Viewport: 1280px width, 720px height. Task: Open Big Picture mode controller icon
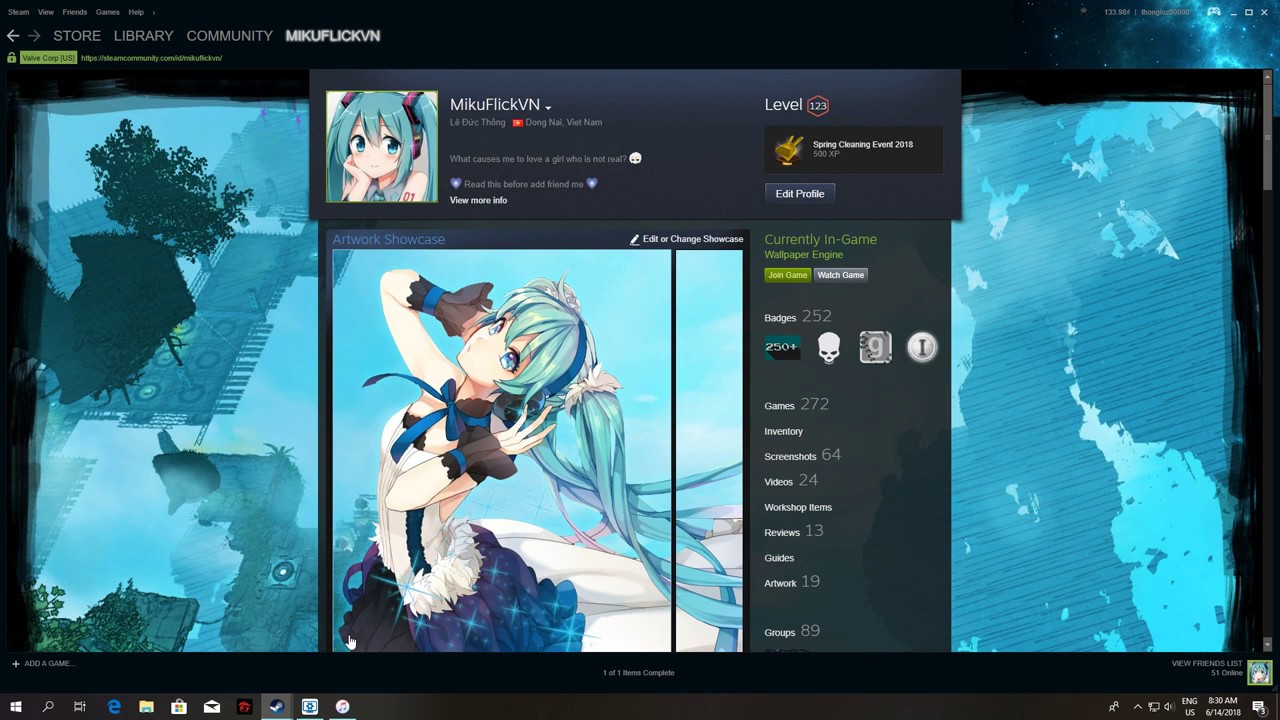1214,12
